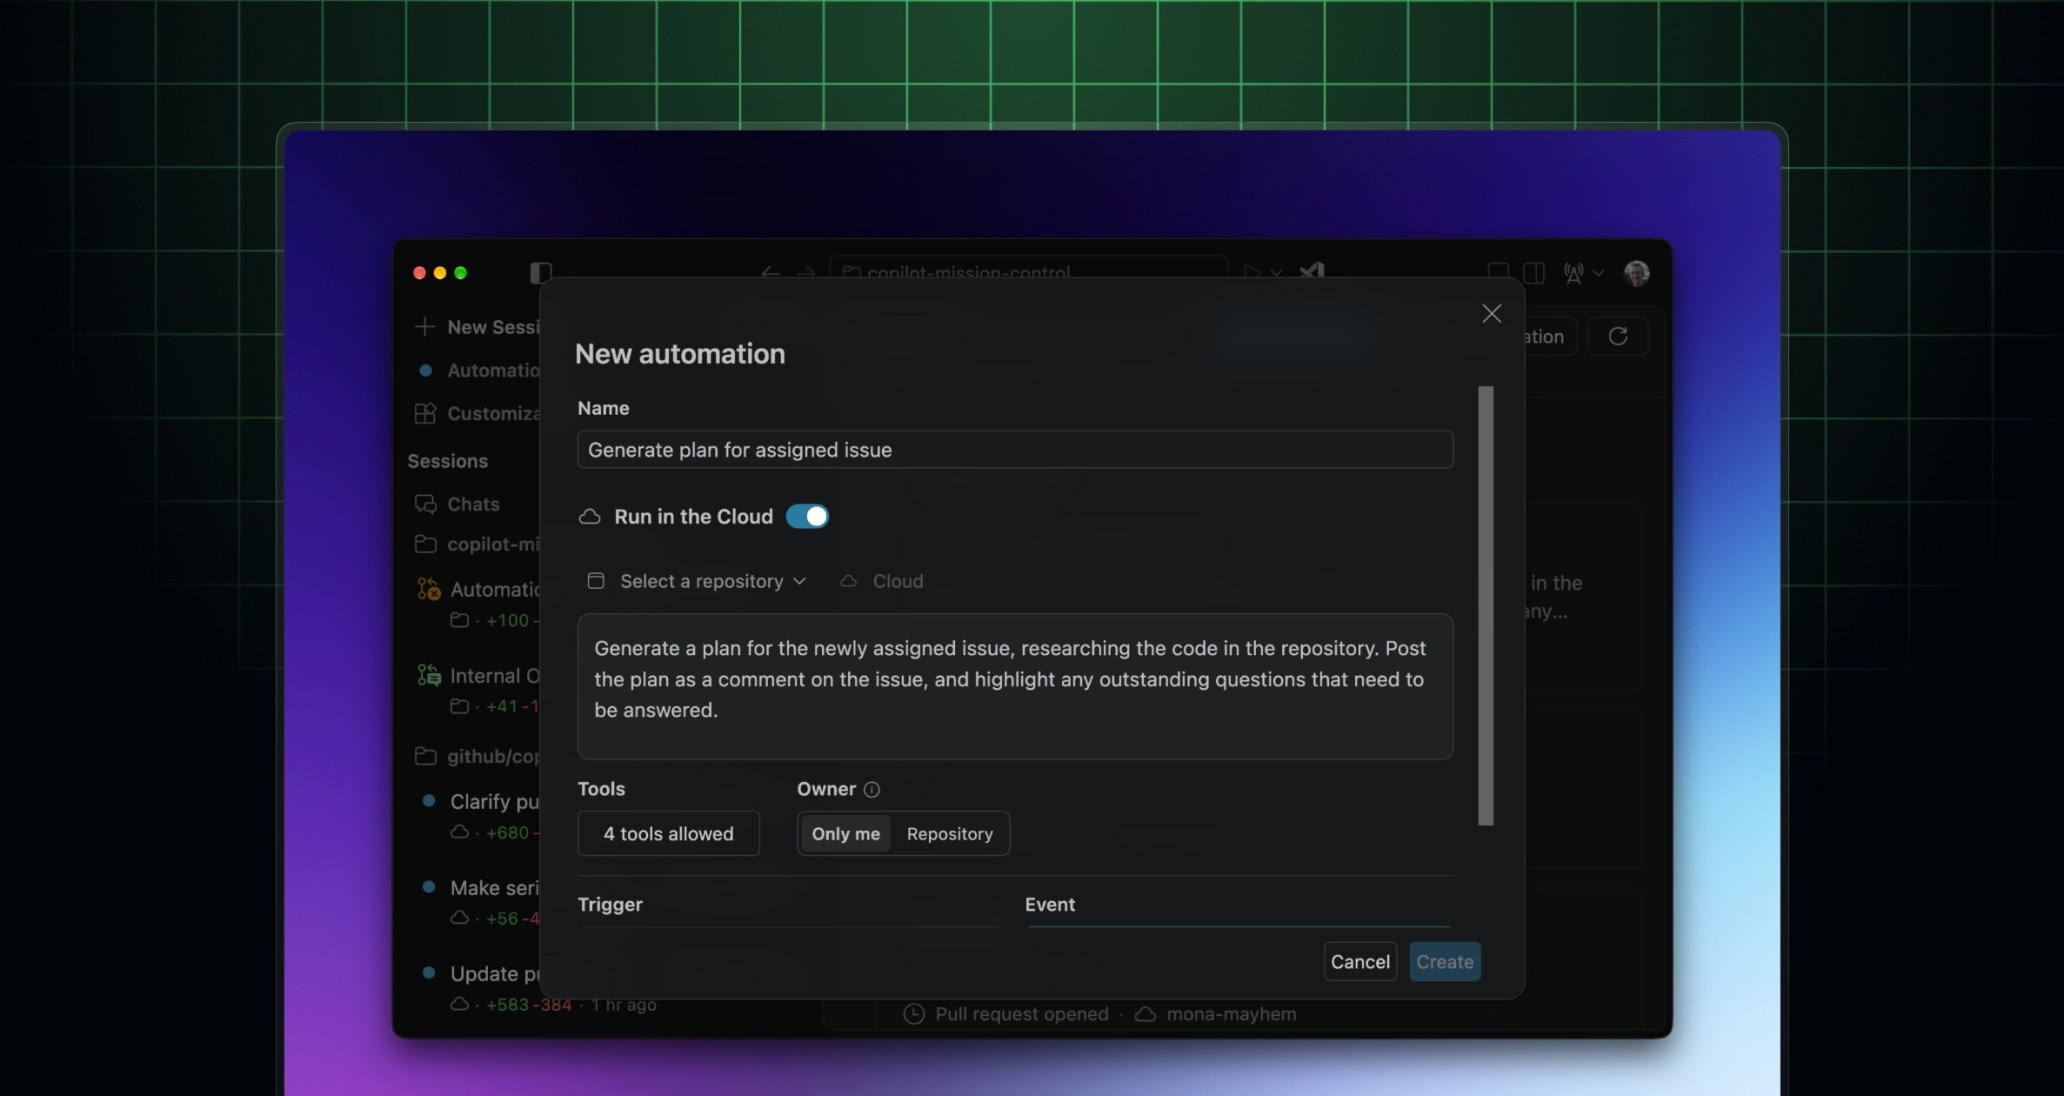Select the Internal session with +41 changes
The height and width of the screenshot is (1096, 2064).
point(477,690)
